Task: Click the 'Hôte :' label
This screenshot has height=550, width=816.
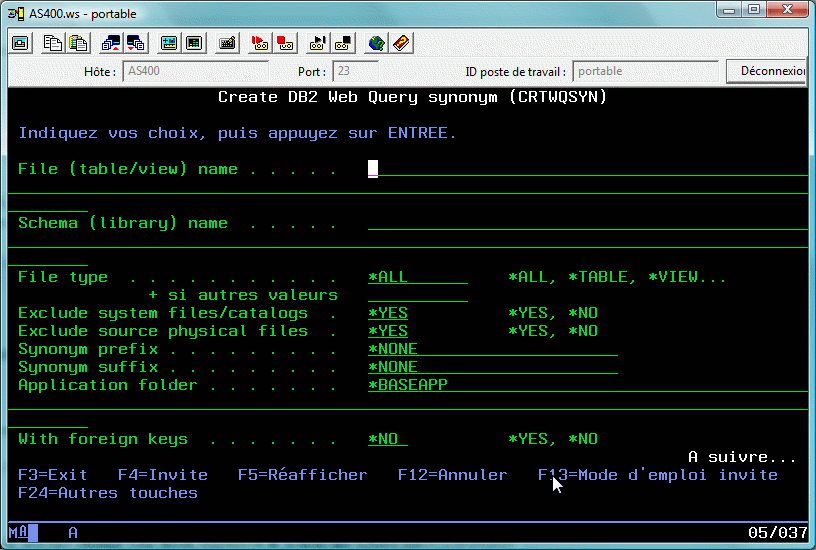Action: tap(100, 72)
